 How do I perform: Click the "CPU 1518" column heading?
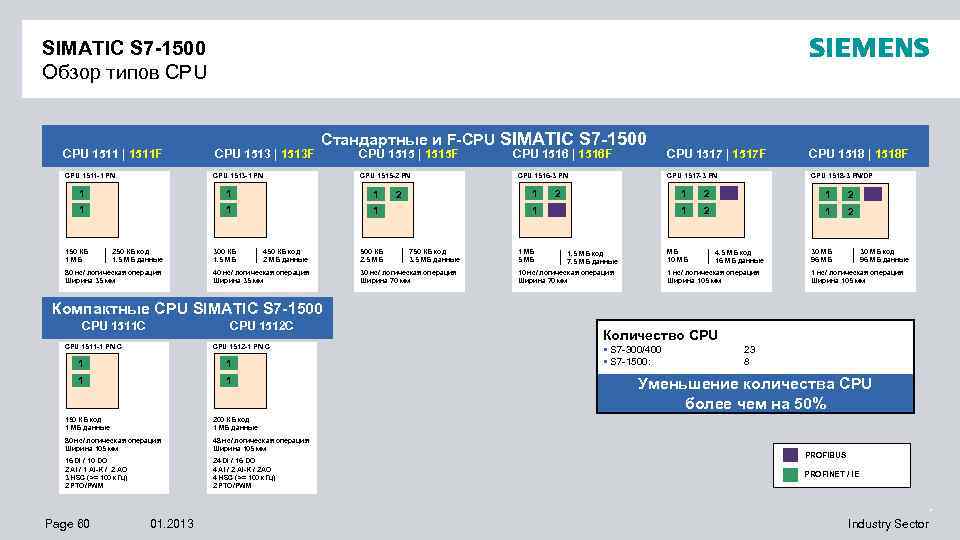click(836, 154)
